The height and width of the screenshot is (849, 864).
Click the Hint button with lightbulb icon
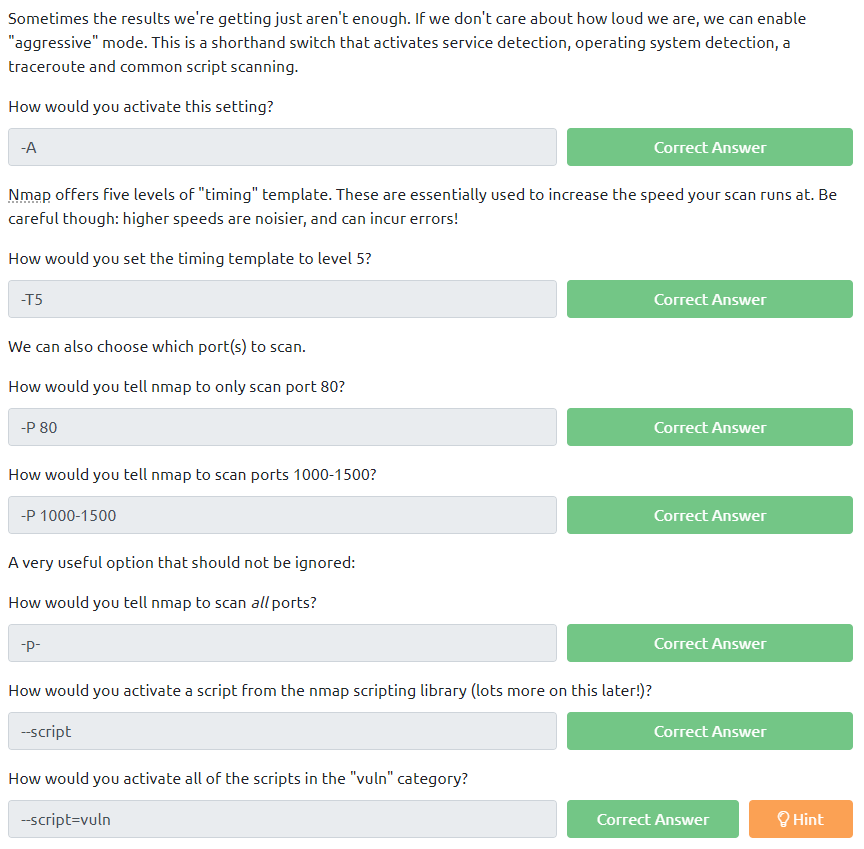tap(800, 819)
